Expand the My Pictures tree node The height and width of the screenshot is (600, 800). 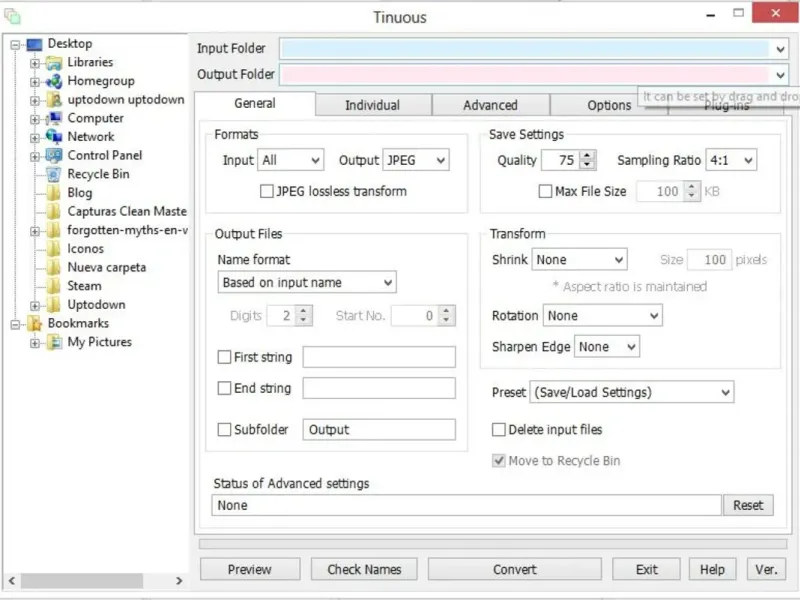[x=34, y=343]
